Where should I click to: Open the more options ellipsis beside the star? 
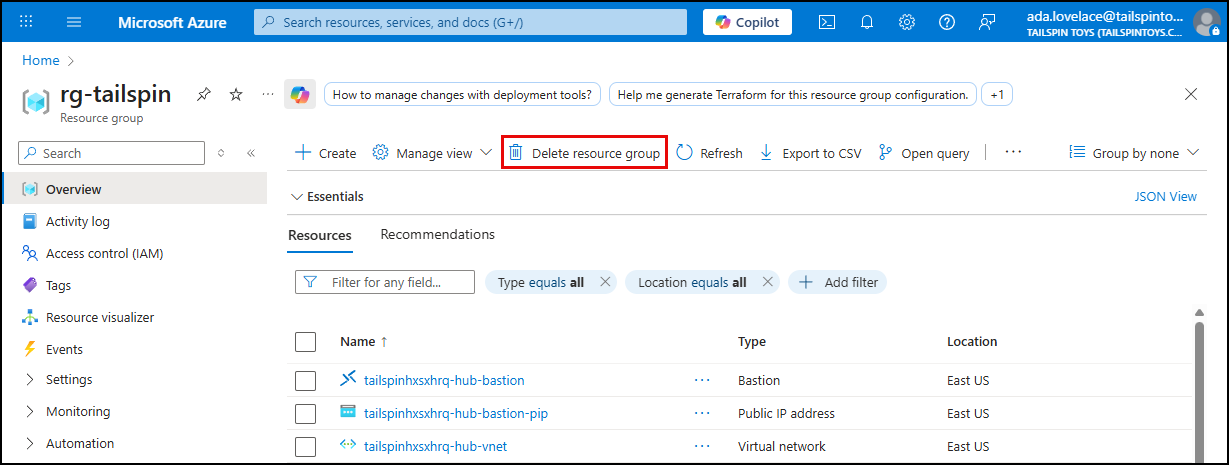point(267,94)
